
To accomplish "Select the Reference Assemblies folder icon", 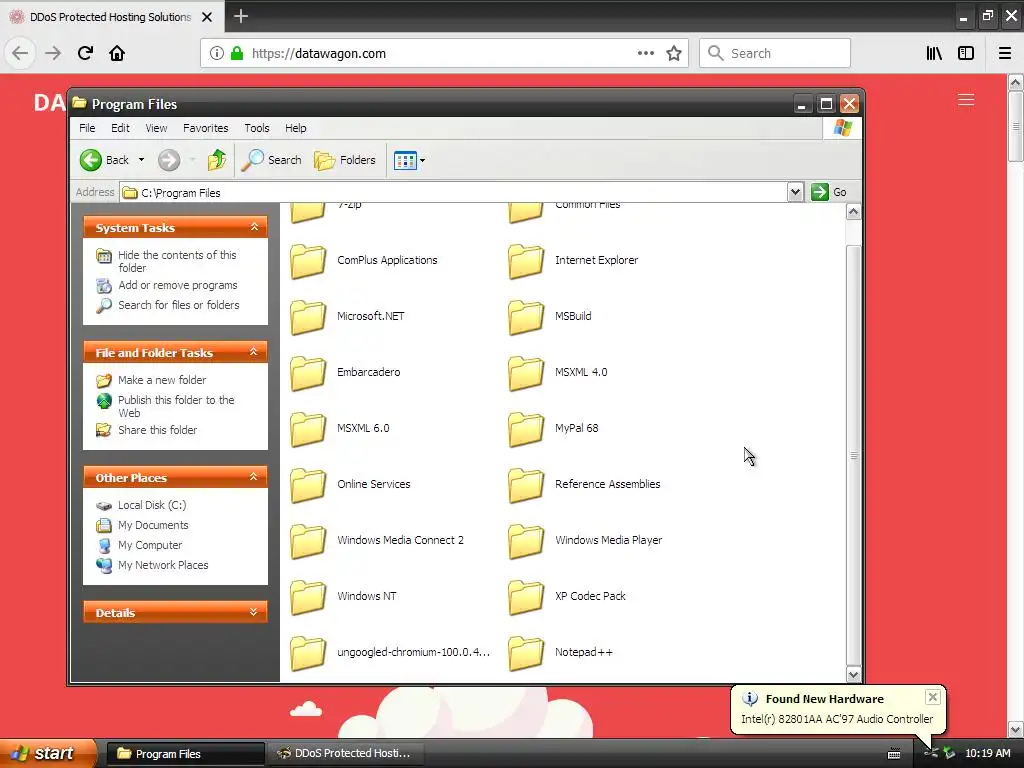I will pyautogui.click(x=526, y=485).
